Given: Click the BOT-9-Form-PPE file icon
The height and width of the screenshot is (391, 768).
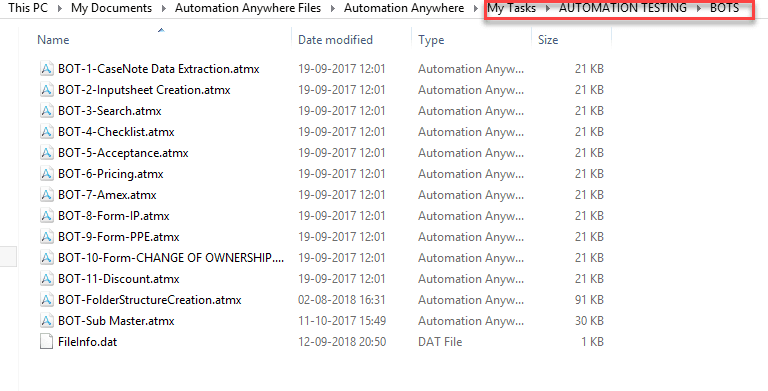Looking at the screenshot, I should 46,237.
